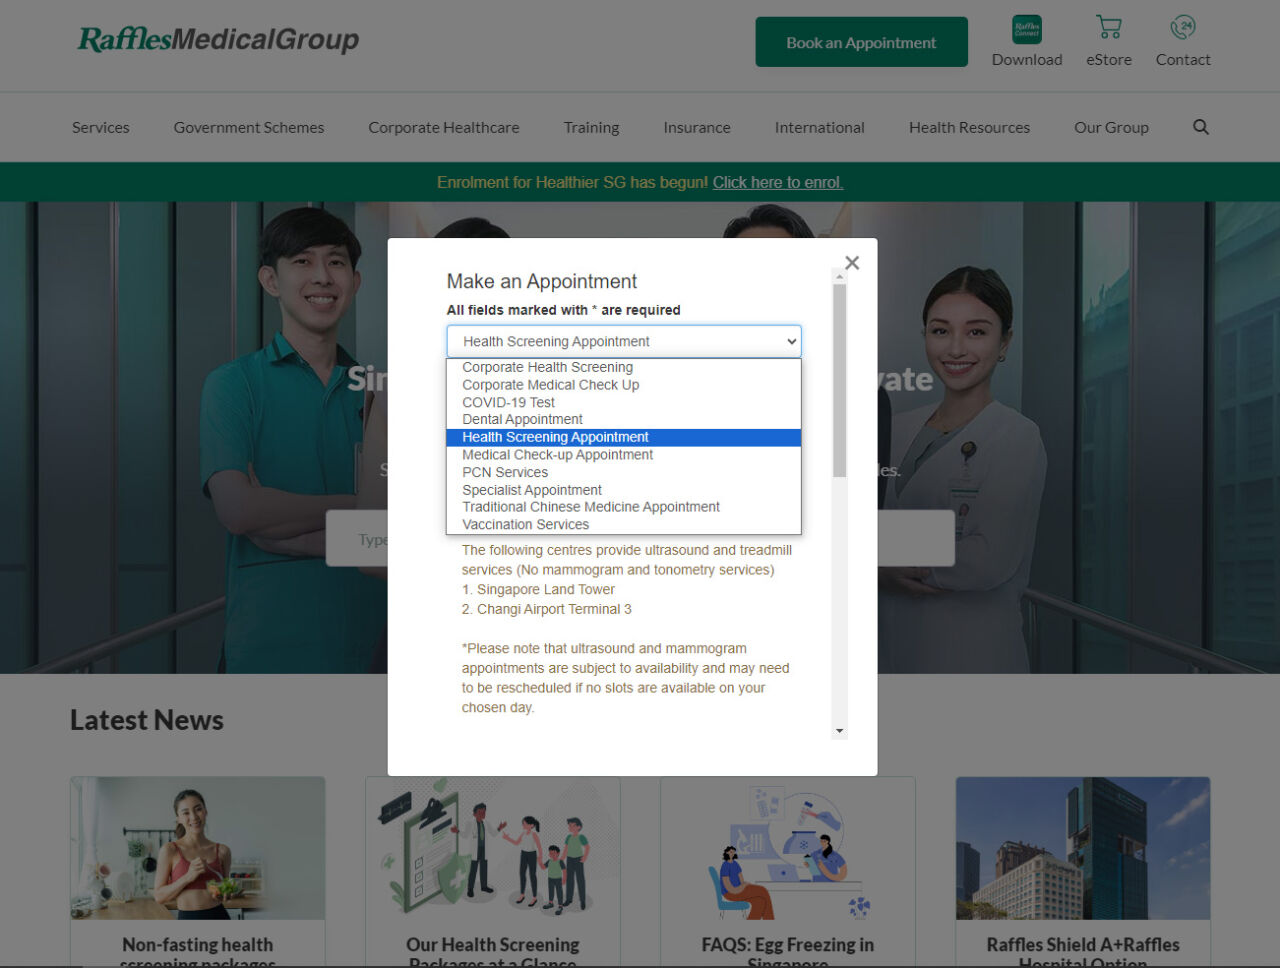Open the search magnifier icon

tap(1200, 127)
